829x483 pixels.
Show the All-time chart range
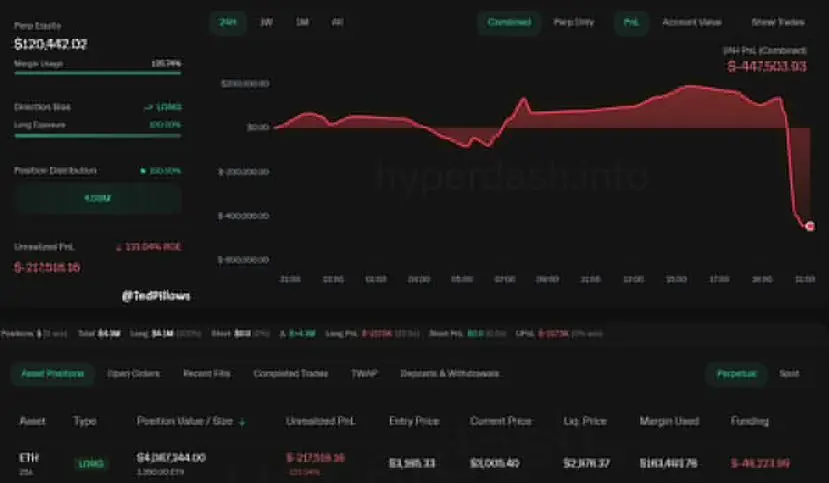tap(337, 22)
